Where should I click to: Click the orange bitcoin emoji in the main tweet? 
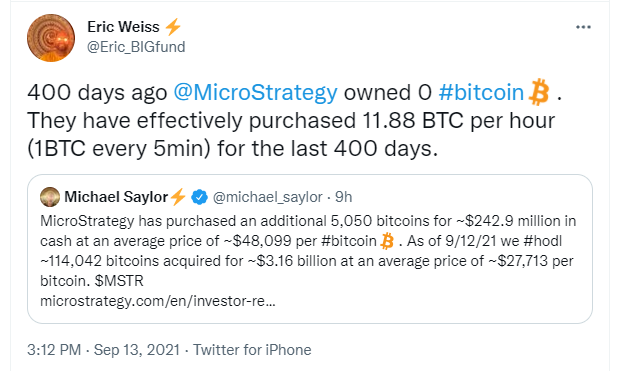[x=538, y=92]
